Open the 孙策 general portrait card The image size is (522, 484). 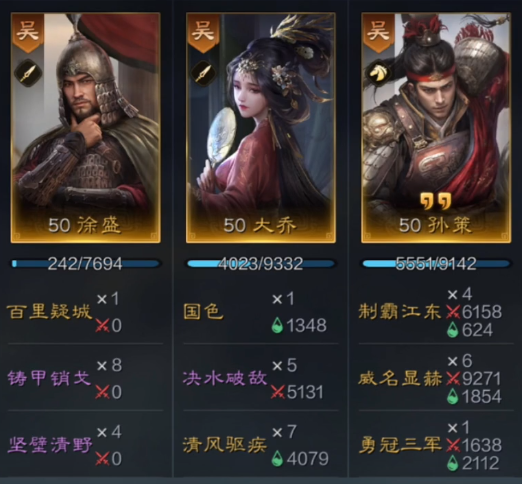(x=436, y=128)
